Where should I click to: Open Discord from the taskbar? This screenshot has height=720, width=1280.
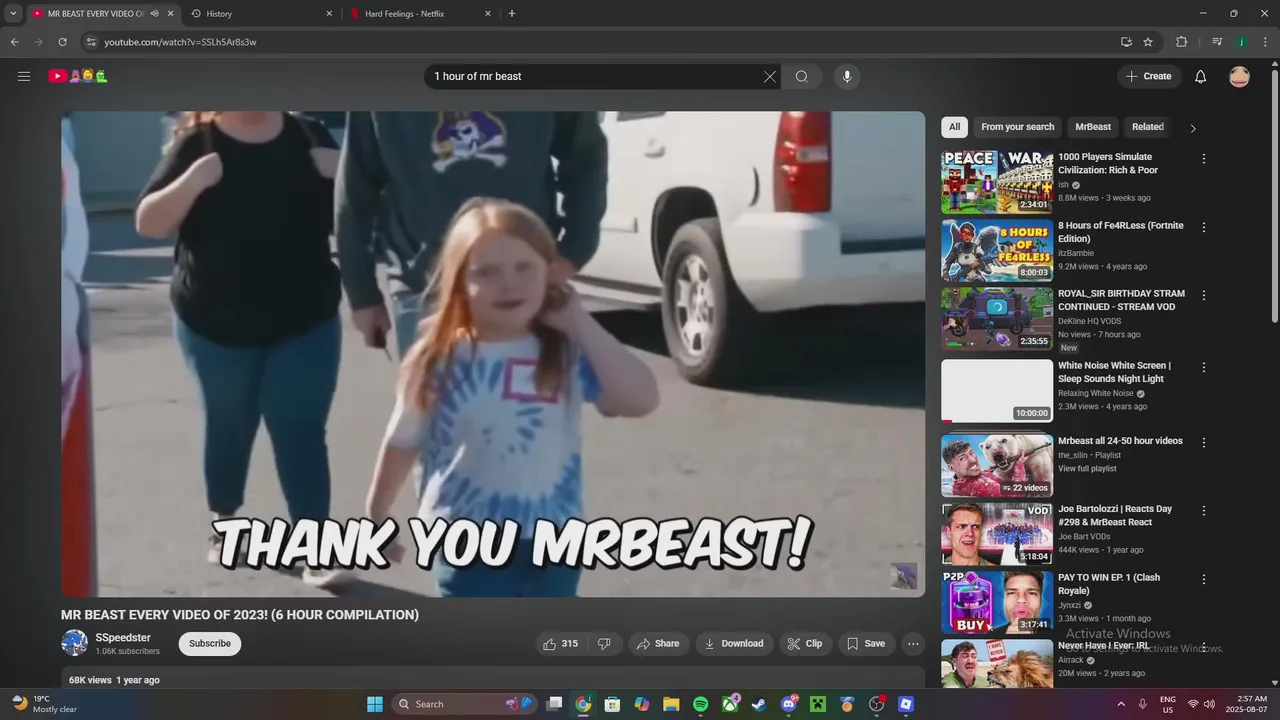pos(788,704)
